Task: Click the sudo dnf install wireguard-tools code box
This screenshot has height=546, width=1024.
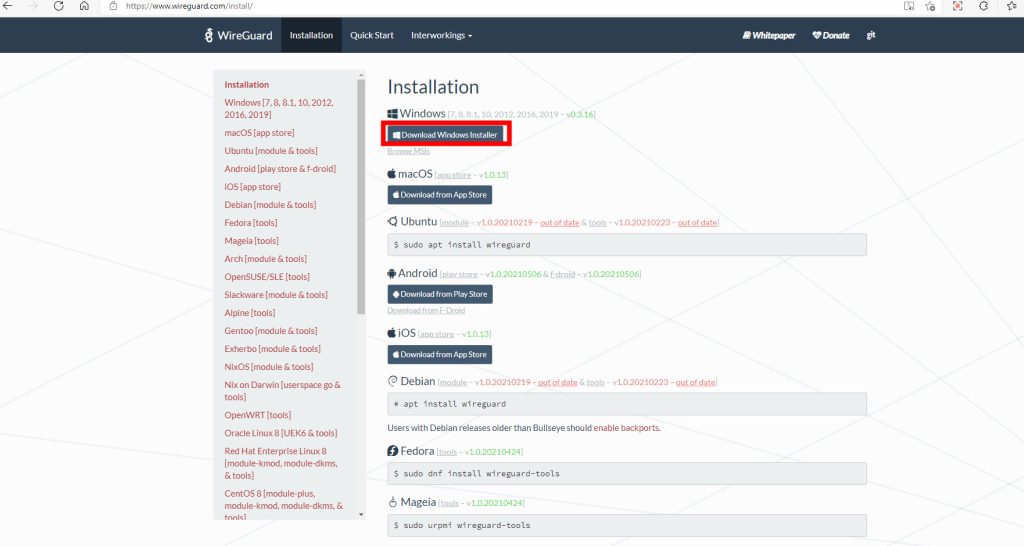Action: click(627, 474)
